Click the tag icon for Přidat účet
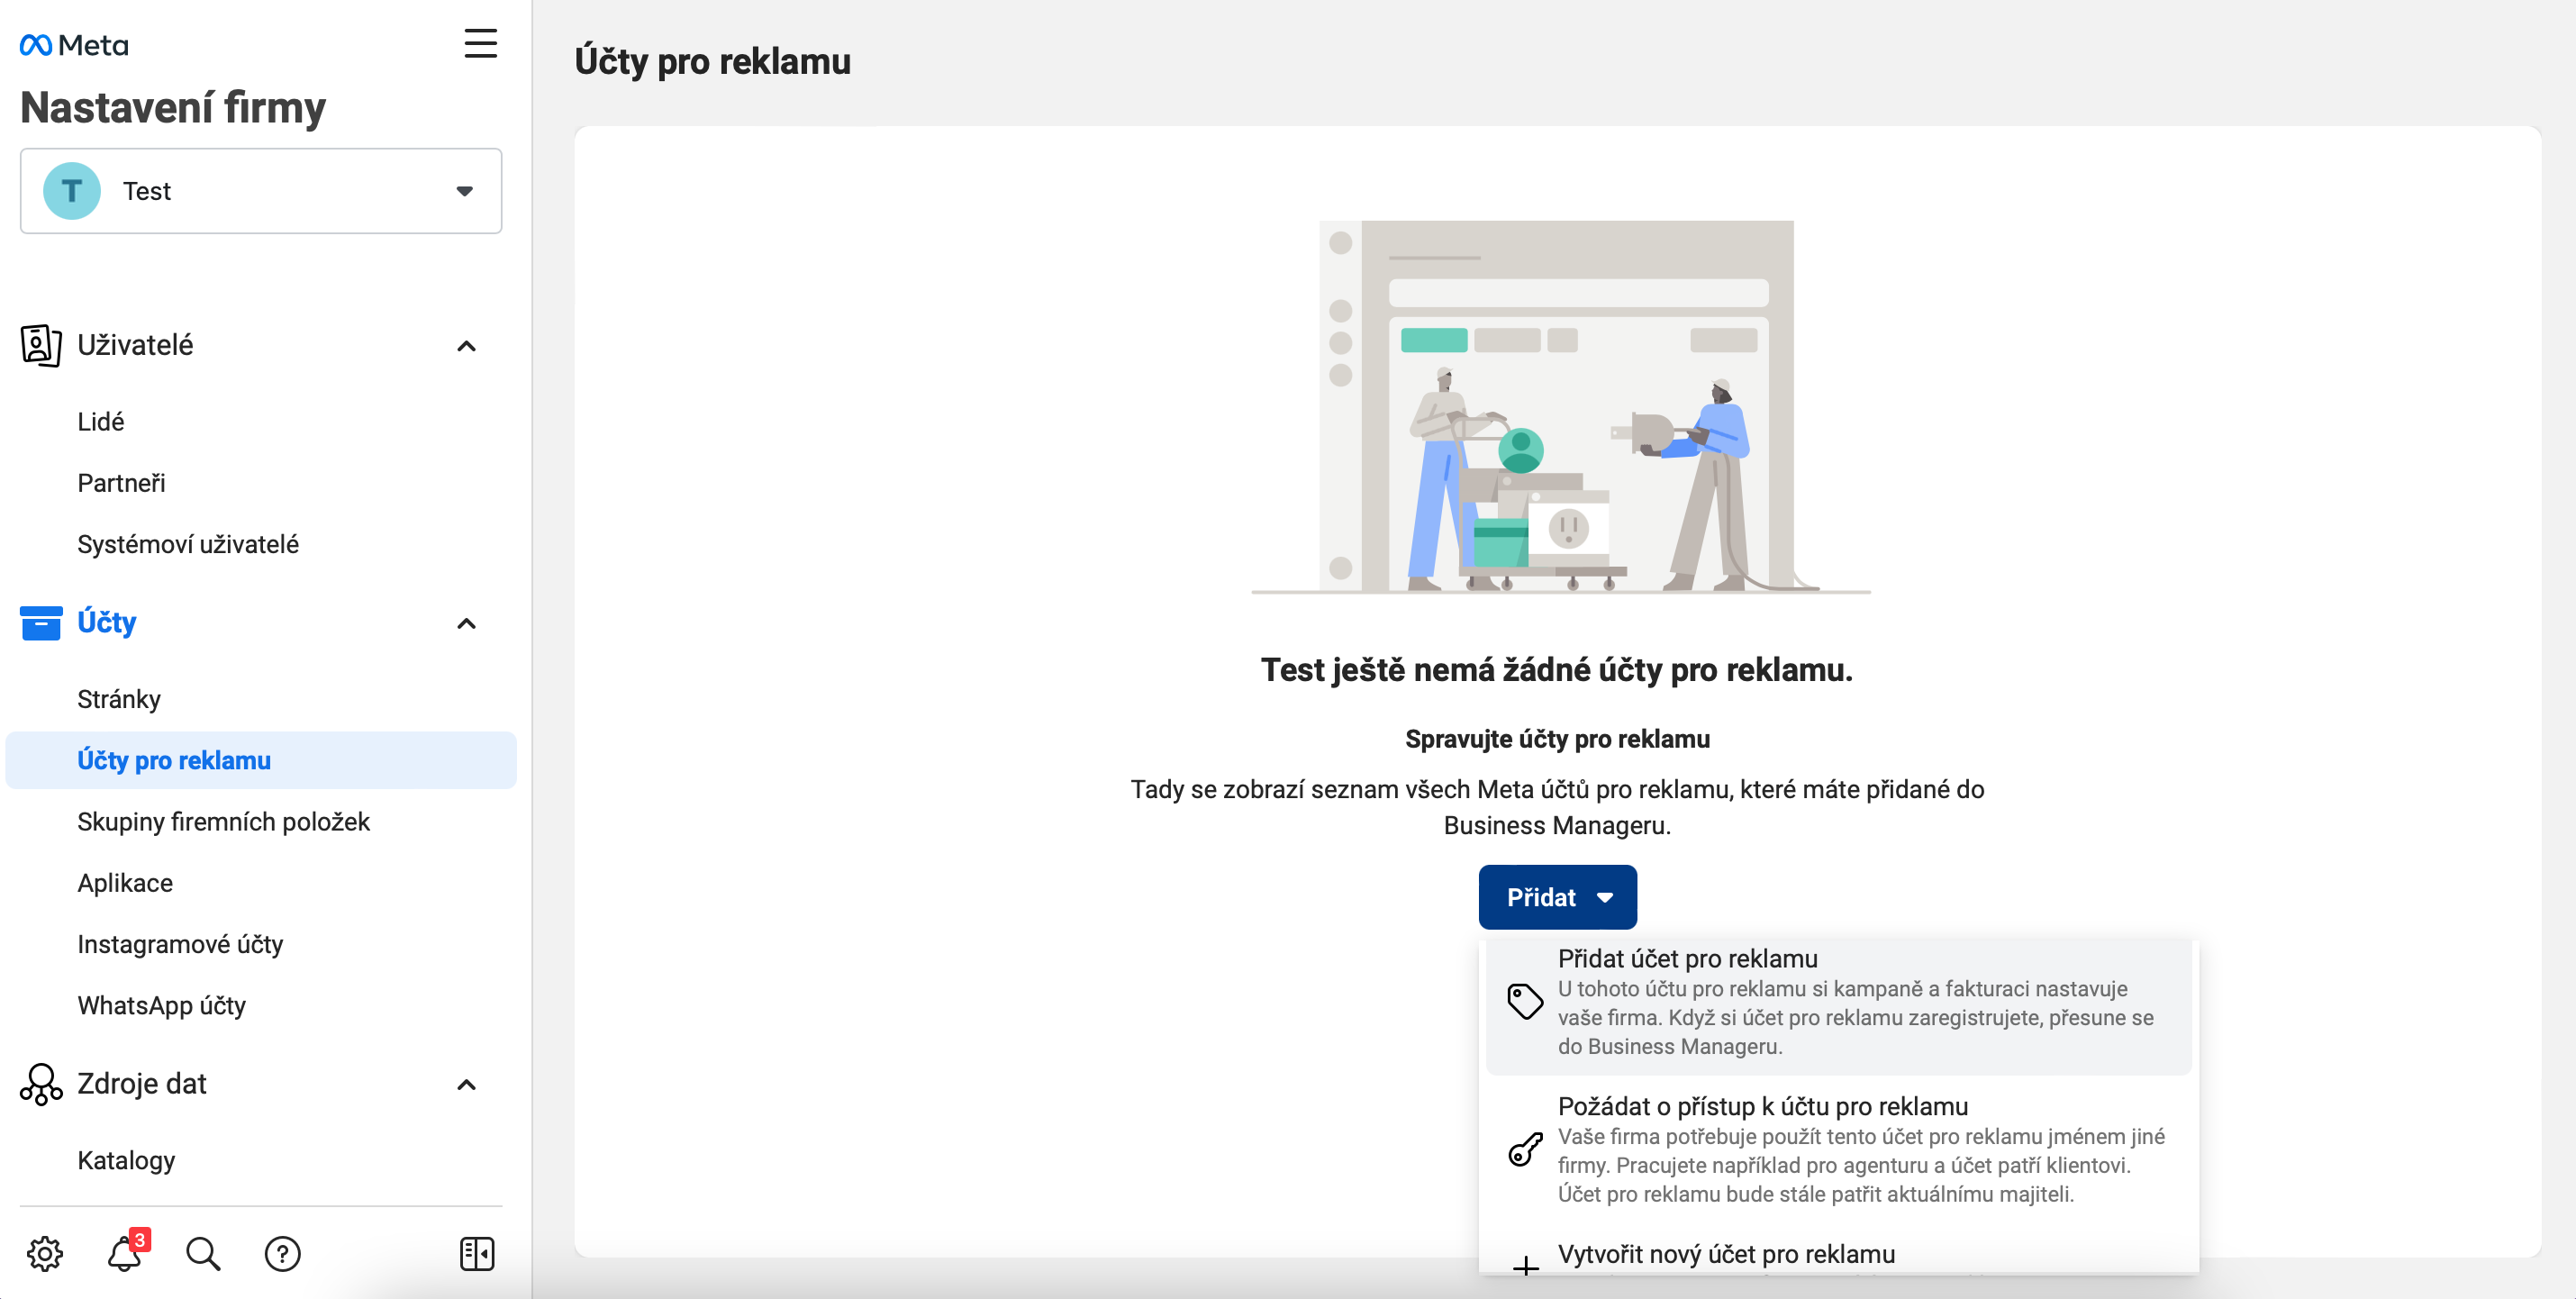The height and width of the screenshot is (1299, 2576). click(1525, 1001)
